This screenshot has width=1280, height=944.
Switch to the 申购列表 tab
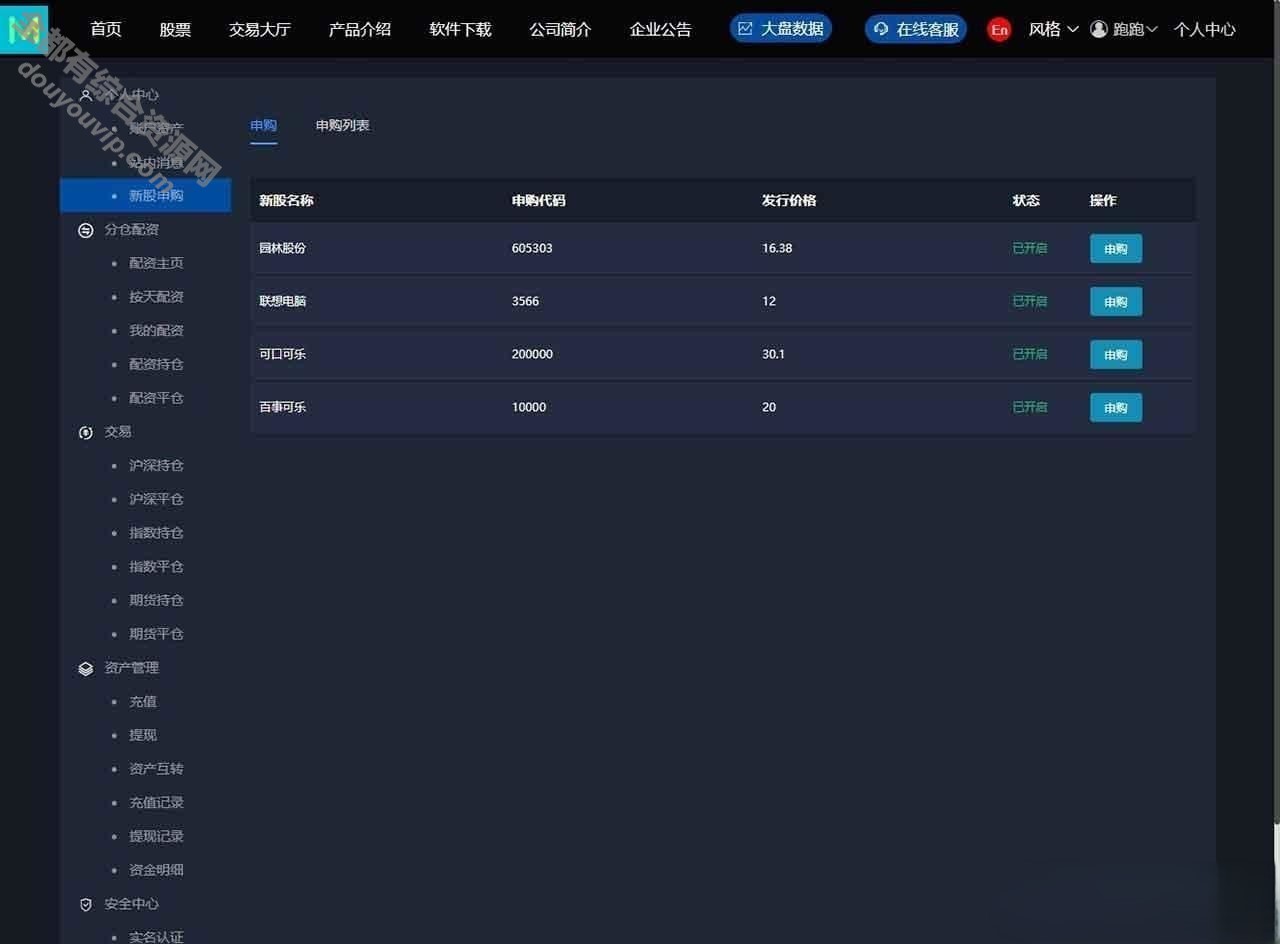(x=343, y=125)
